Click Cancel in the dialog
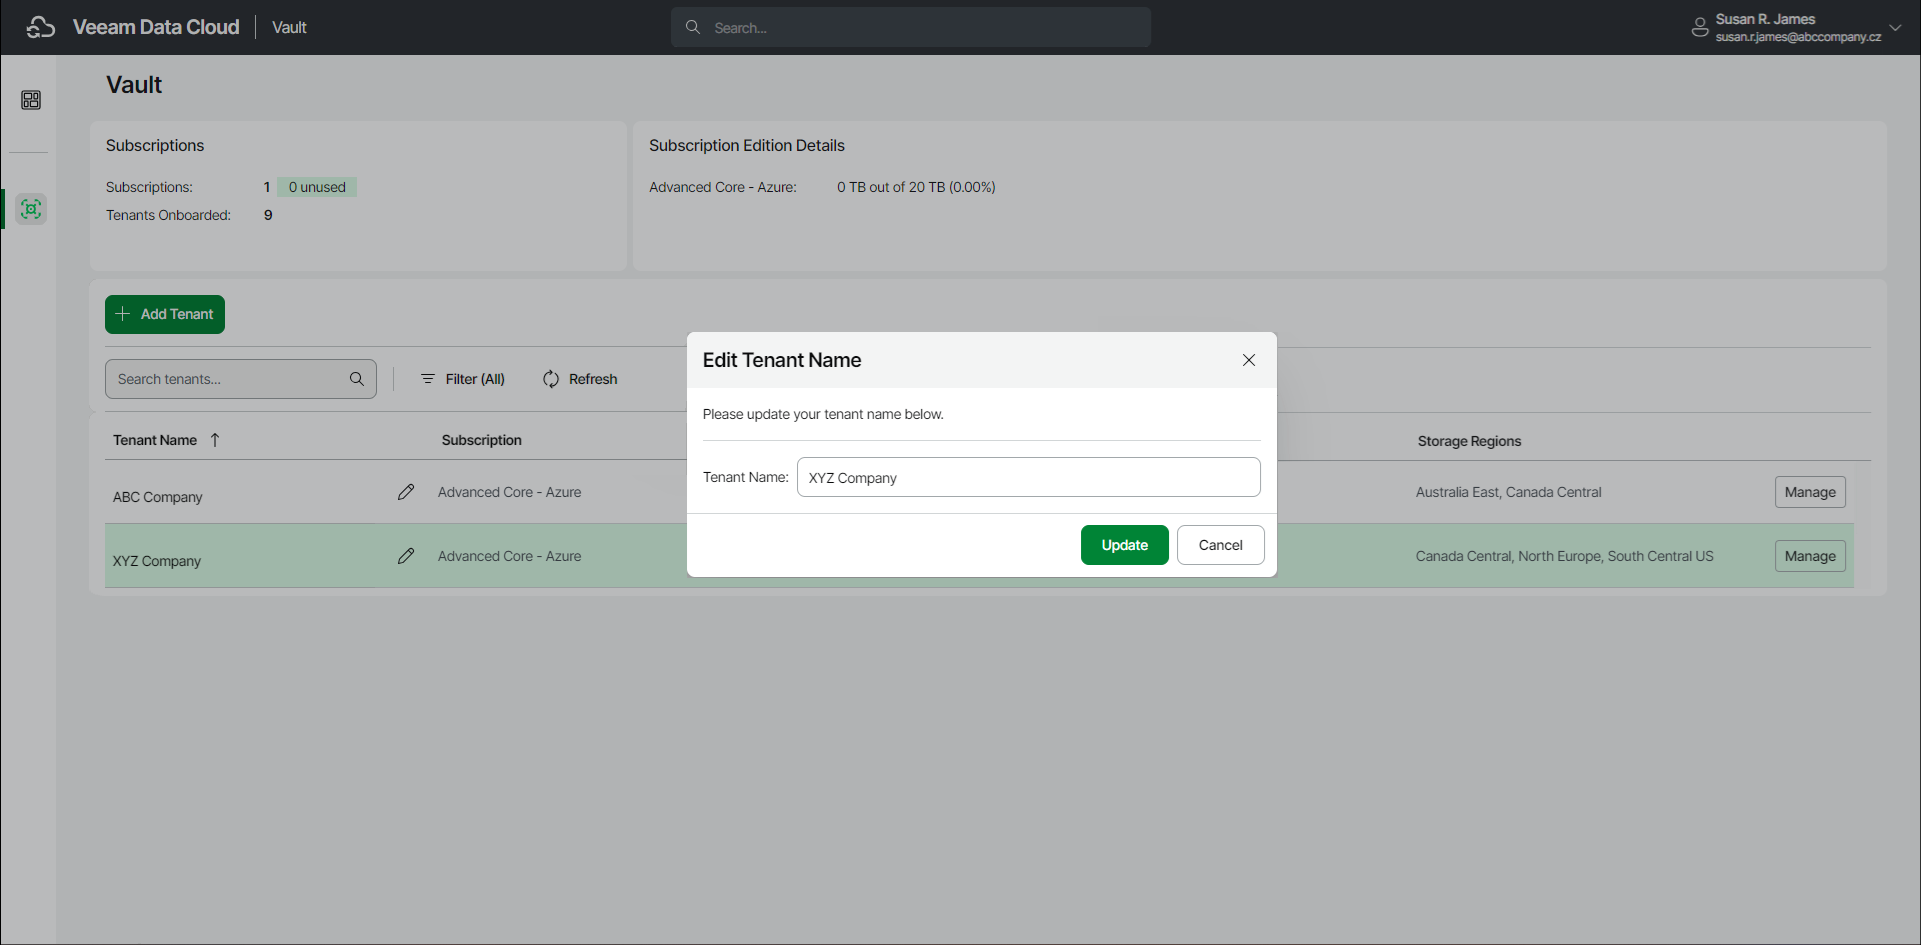 pos(1221,545)
